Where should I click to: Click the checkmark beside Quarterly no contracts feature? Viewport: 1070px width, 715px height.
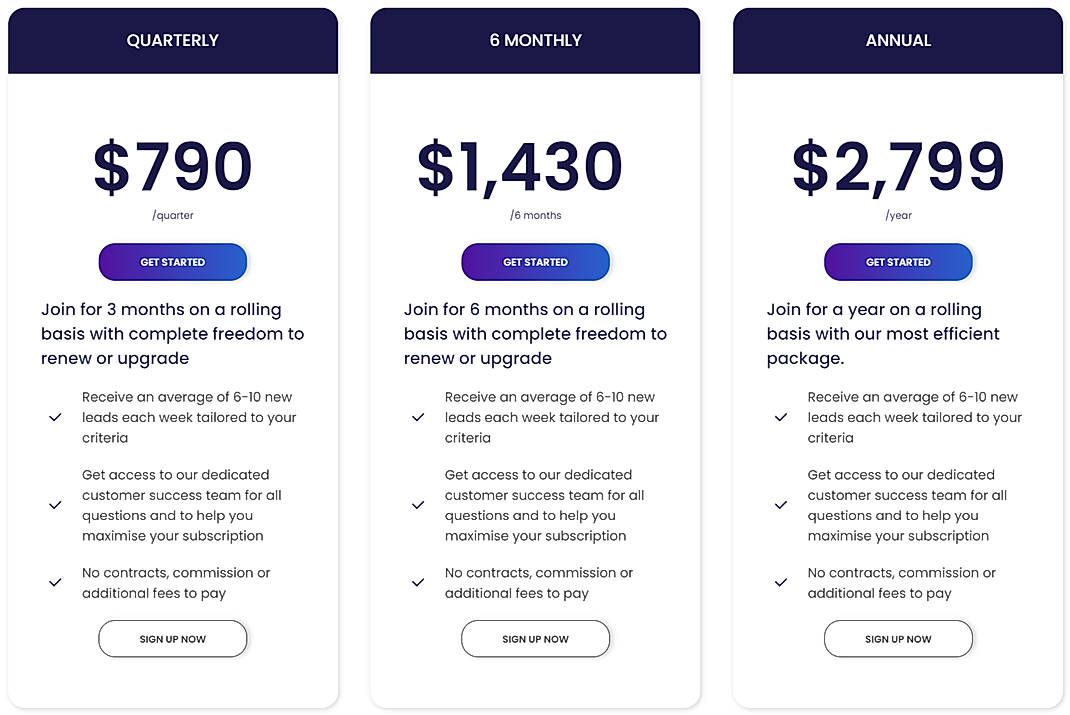tap(55, 583)
